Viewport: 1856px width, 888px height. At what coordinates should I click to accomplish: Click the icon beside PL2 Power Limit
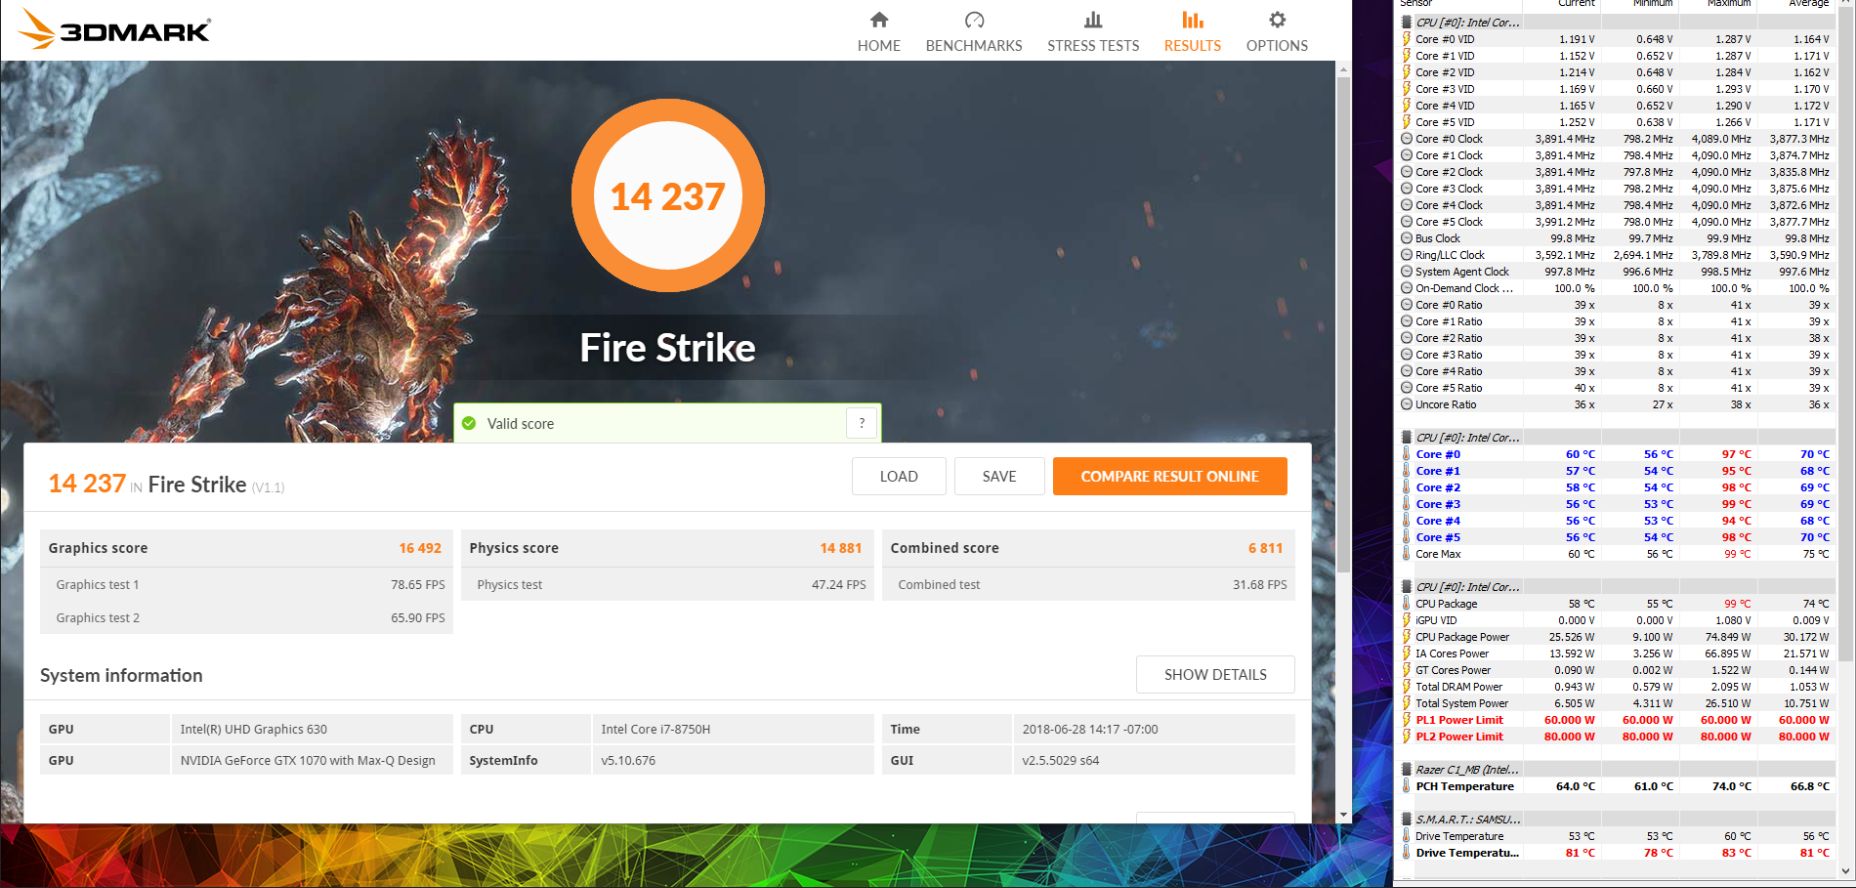(1407, 737)
